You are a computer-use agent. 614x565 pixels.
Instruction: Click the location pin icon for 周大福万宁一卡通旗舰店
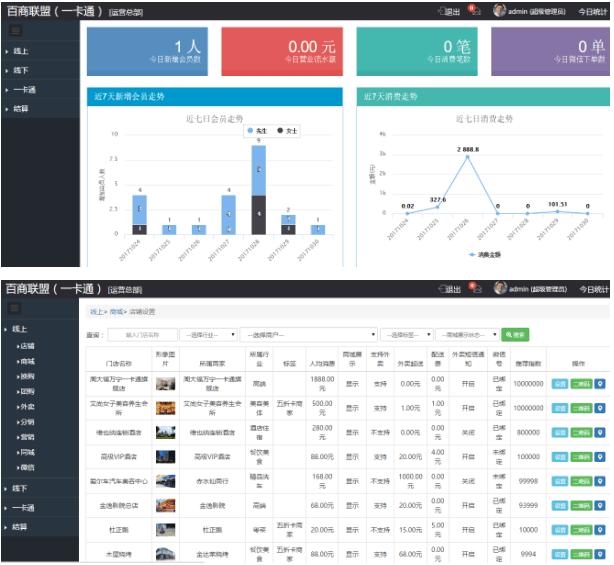click(600, 383)
